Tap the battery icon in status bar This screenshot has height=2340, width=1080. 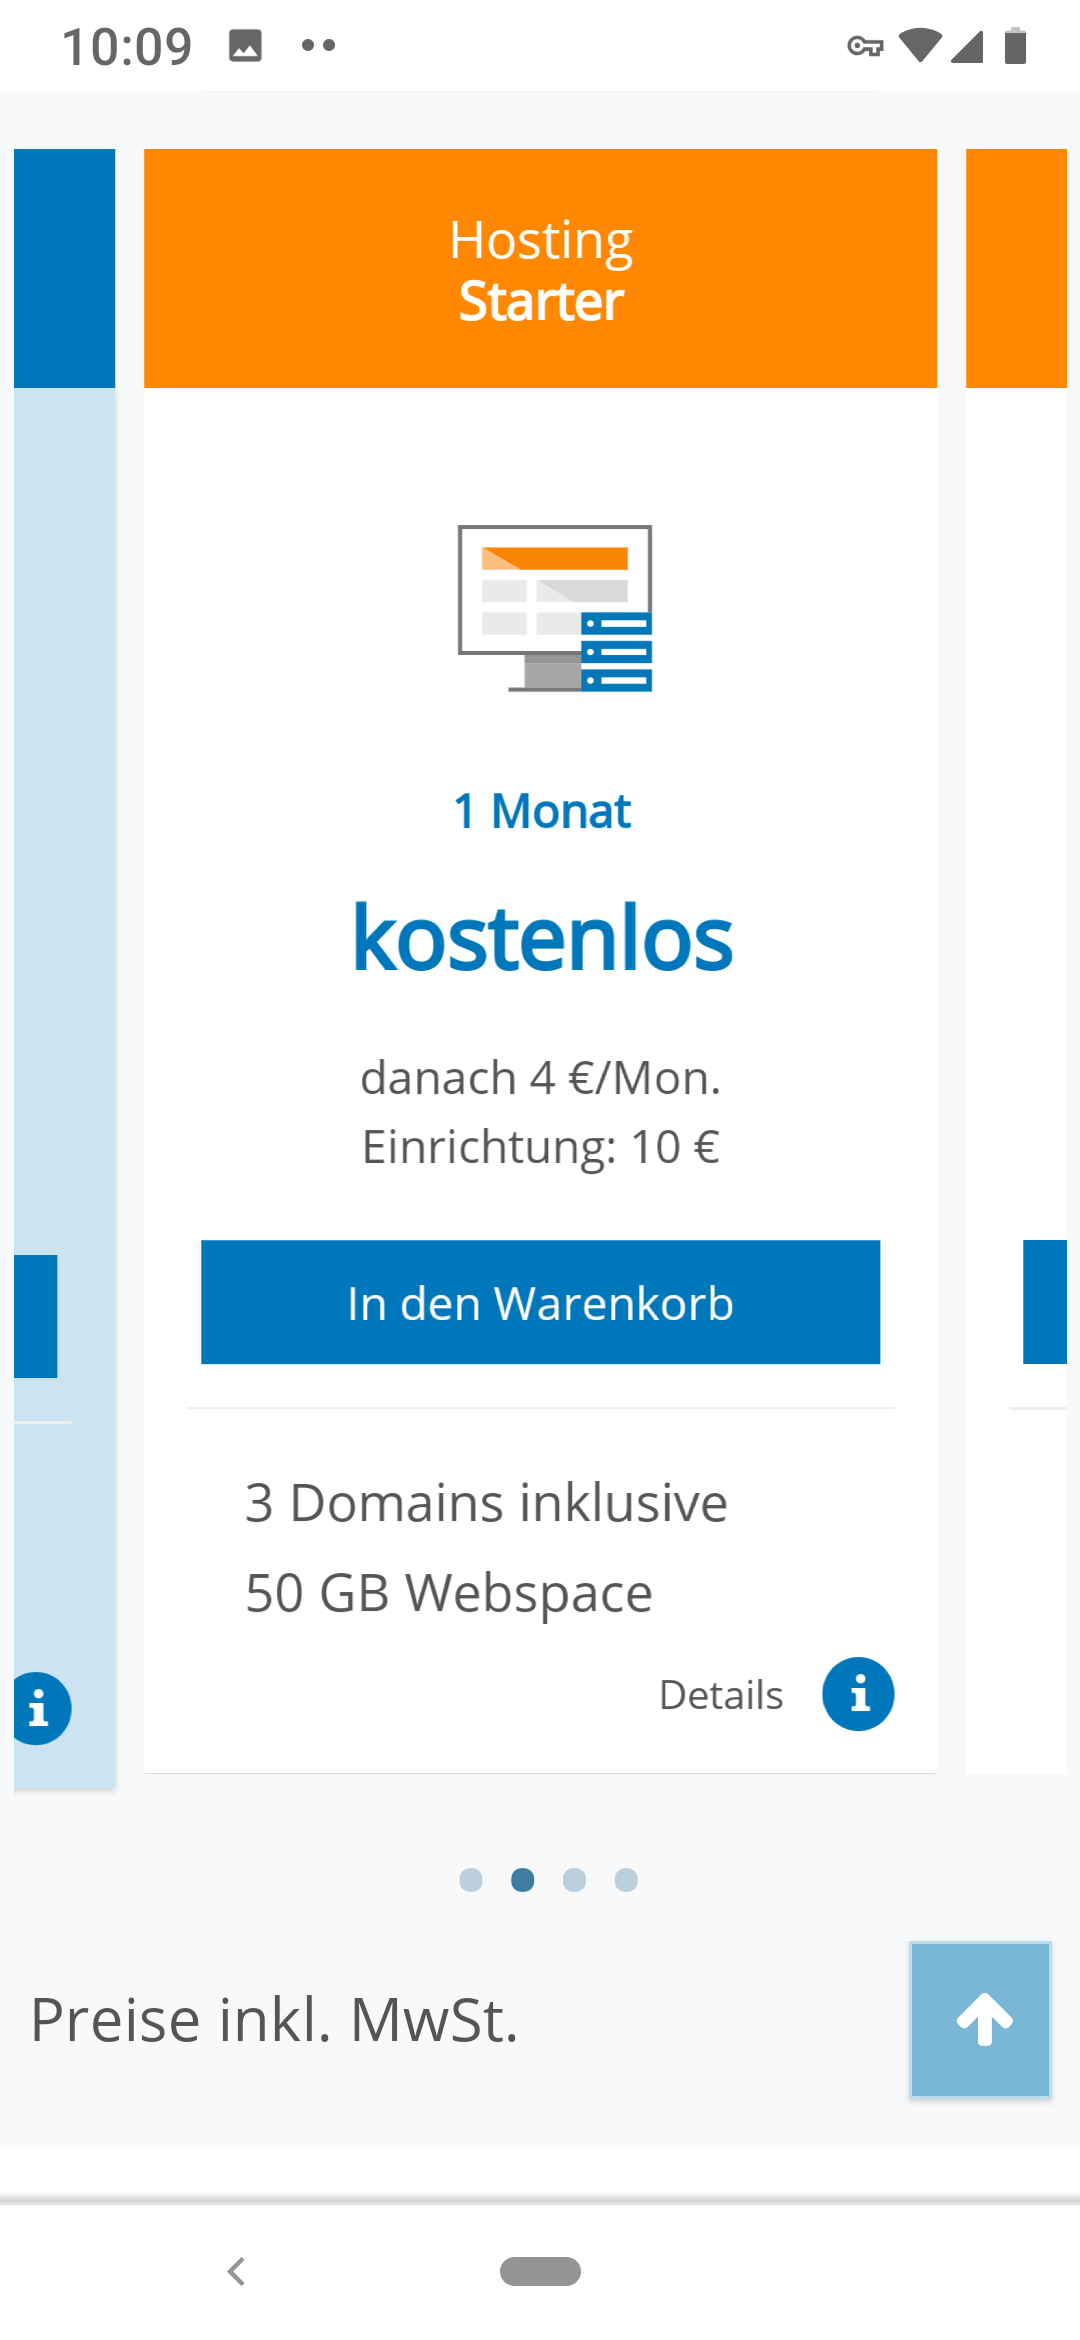point(1015,46)
